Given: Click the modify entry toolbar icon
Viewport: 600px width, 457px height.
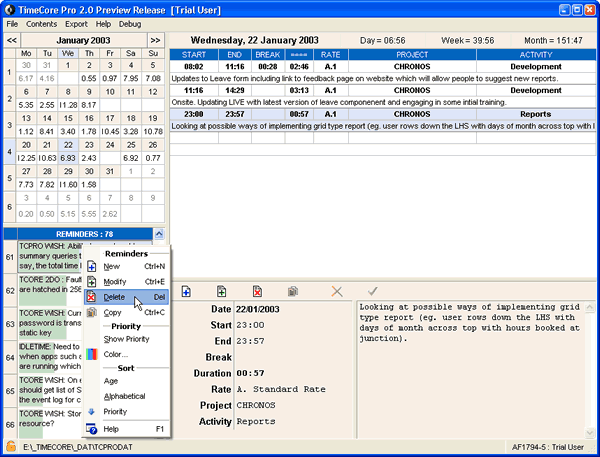Looking at the screenshot, I should [x=222, y=292].
